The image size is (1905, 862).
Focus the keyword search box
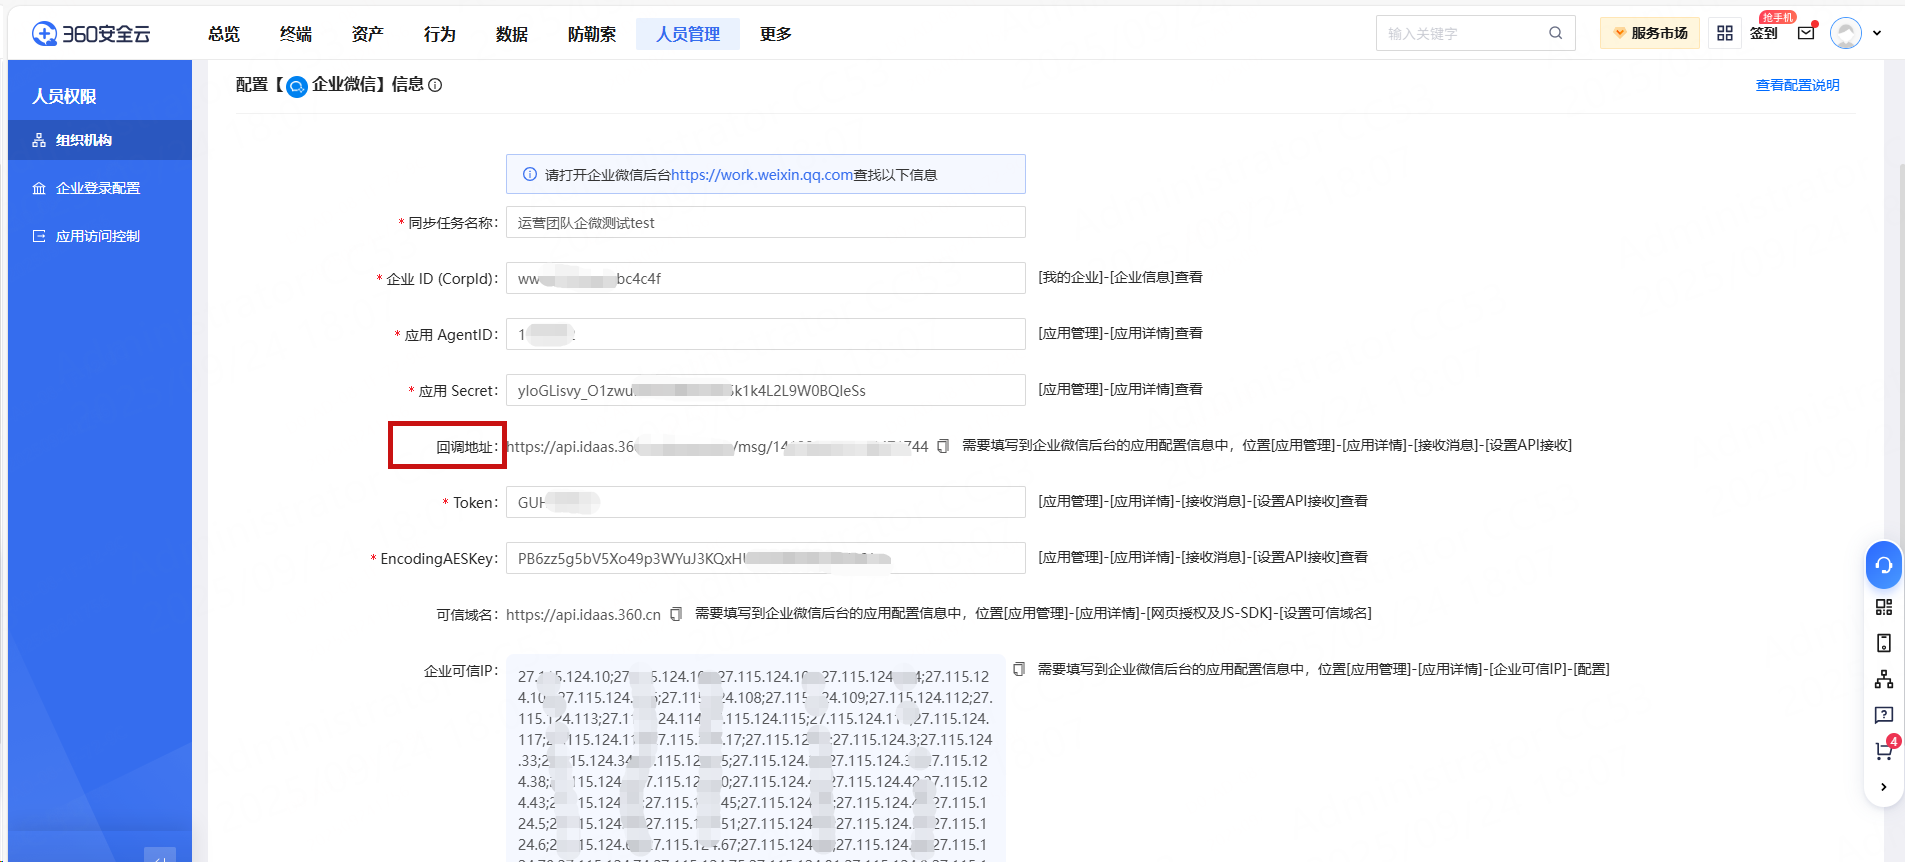[1463, 33]
